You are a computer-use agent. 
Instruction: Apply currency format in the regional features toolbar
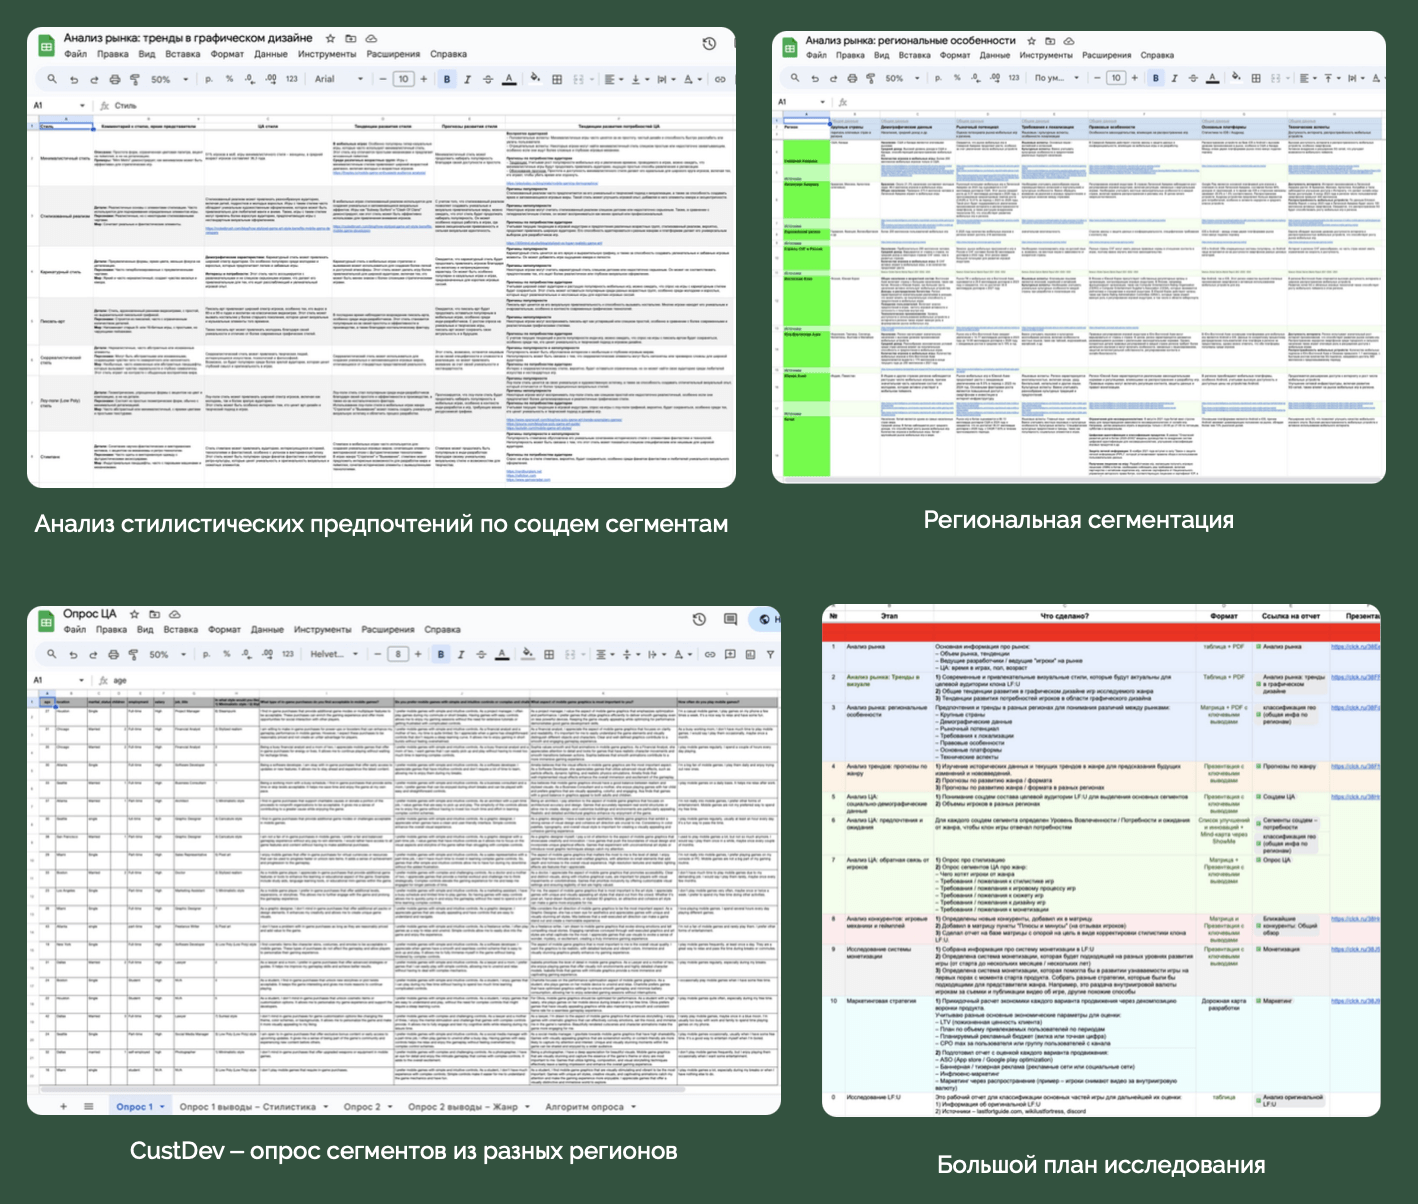tap(939, 78)
